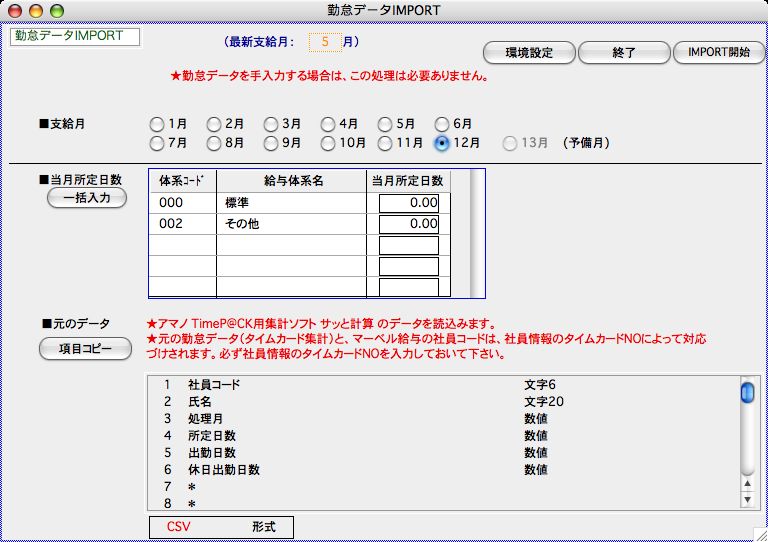This screenshot has width=768, height=542.
Task: Click the scroll down arrow in data list
Action: click(747, 498)
